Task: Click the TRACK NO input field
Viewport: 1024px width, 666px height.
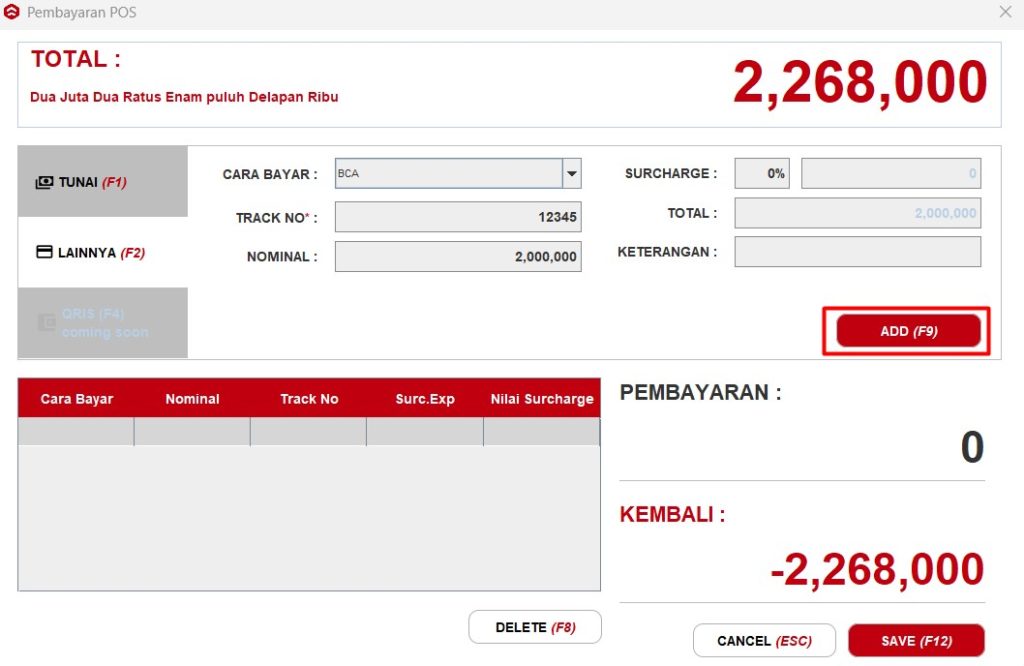Action: 457,217
